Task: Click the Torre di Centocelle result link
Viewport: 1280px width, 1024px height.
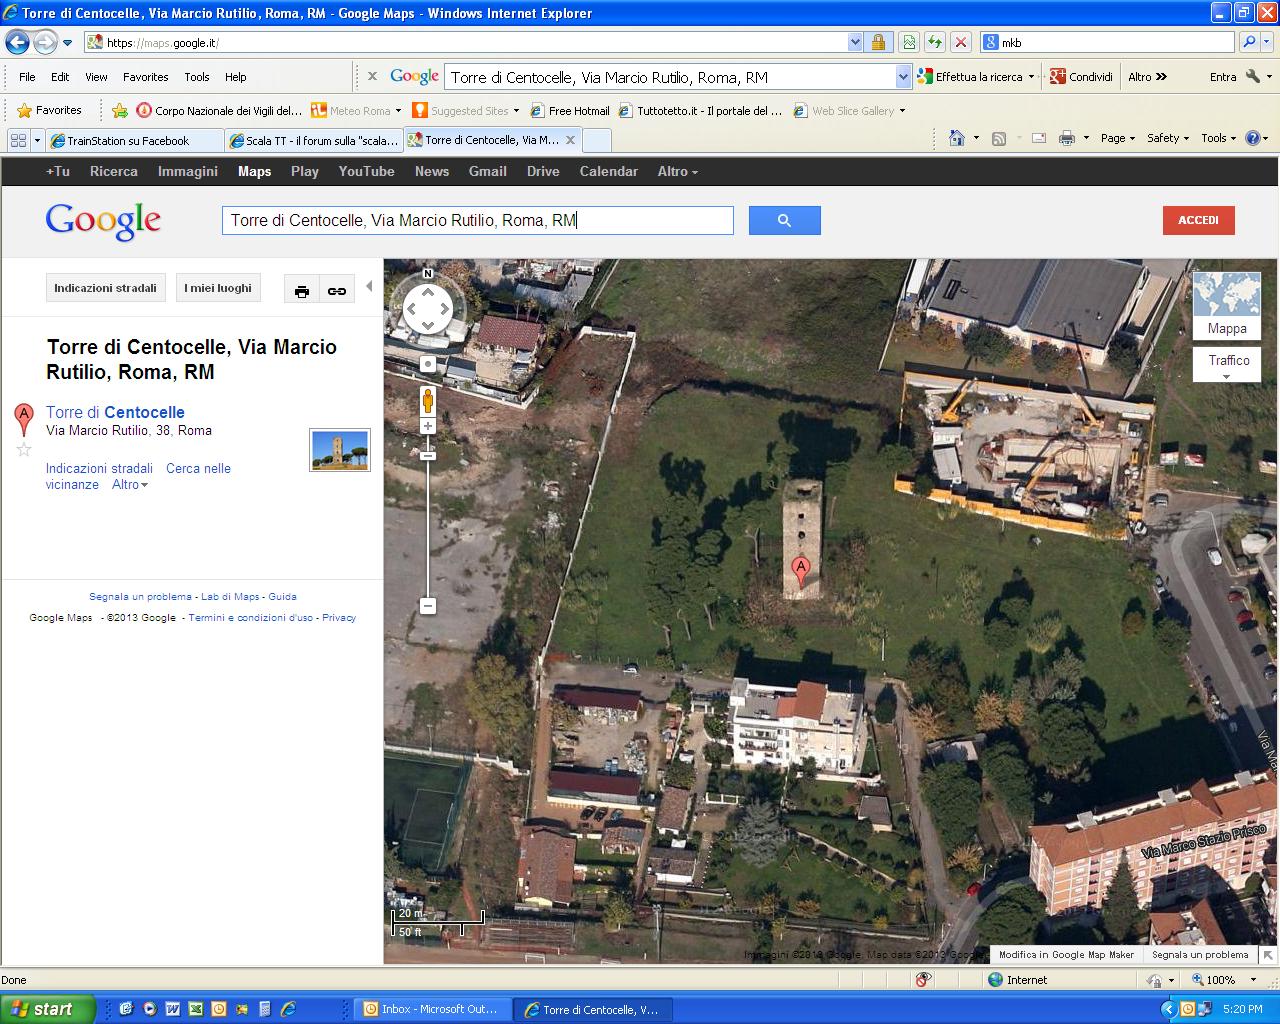Action: [115, 412]
